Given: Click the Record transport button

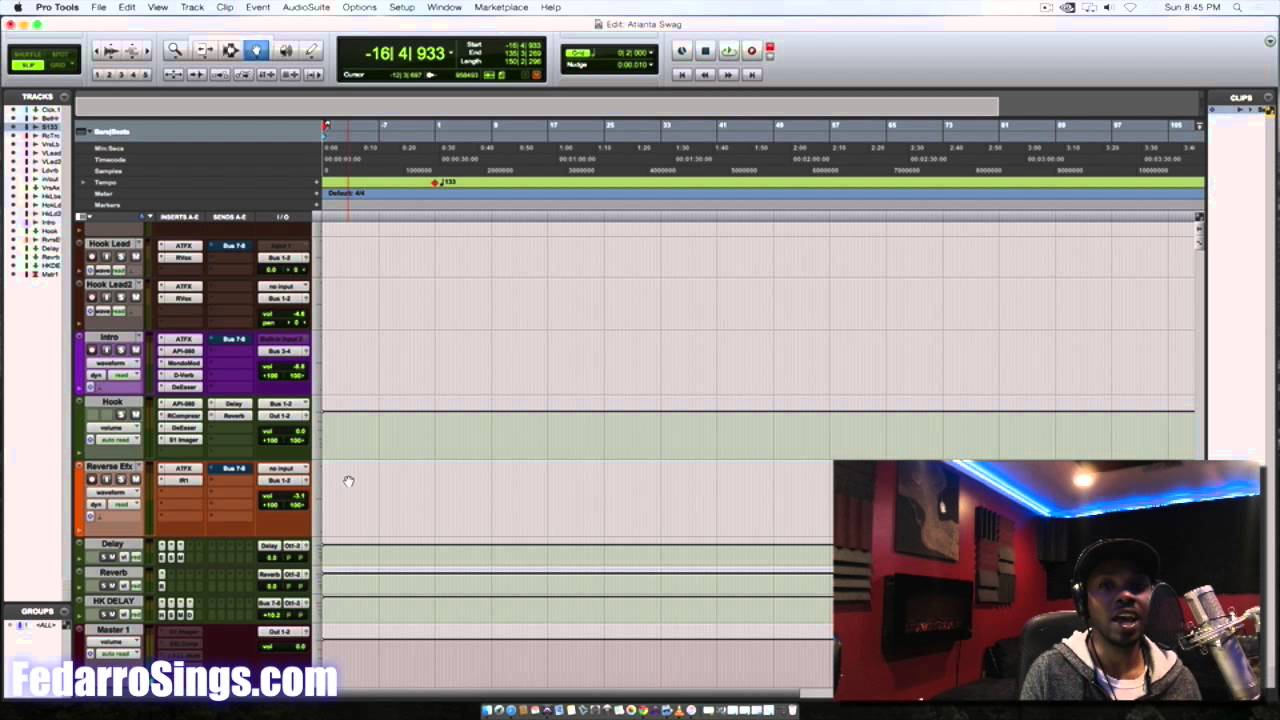Looking at the screenshot, I should 751,51.
